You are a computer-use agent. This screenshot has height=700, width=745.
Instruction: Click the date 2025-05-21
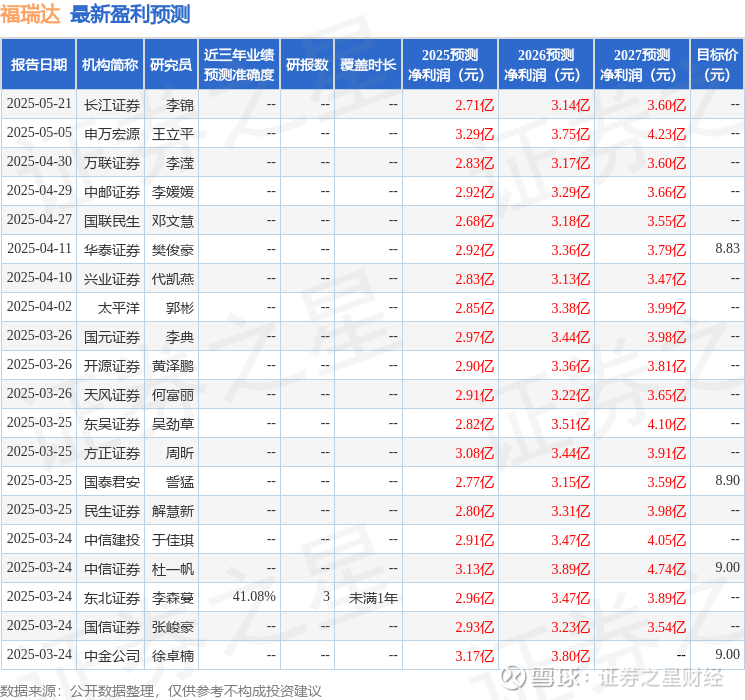point(39,104)
